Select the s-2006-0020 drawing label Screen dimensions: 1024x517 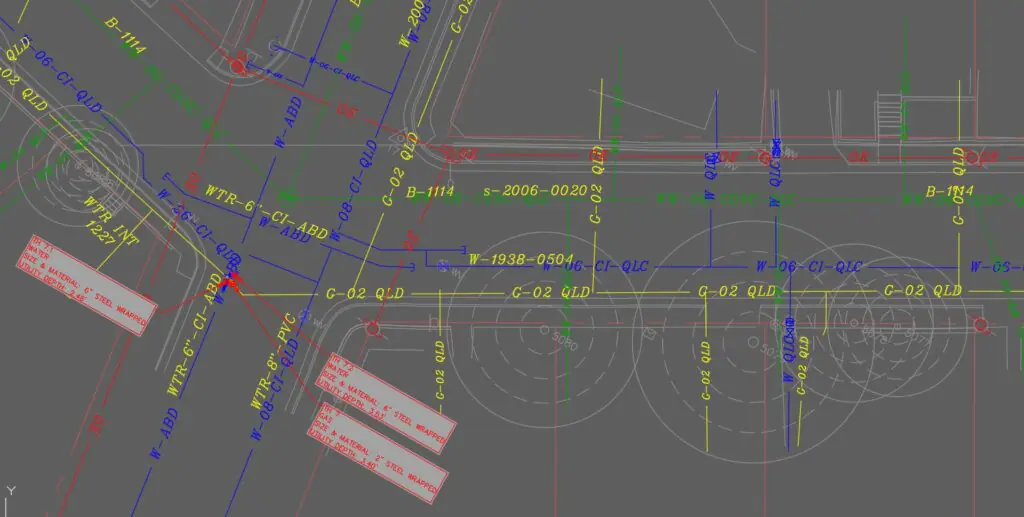pos(535,191)
